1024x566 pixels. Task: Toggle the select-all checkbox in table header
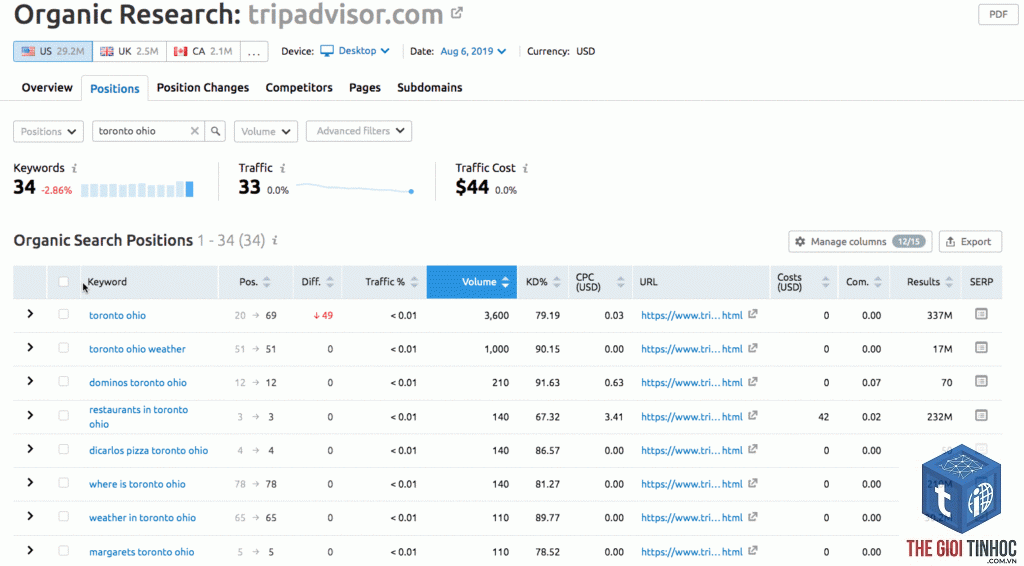(63, 282)
